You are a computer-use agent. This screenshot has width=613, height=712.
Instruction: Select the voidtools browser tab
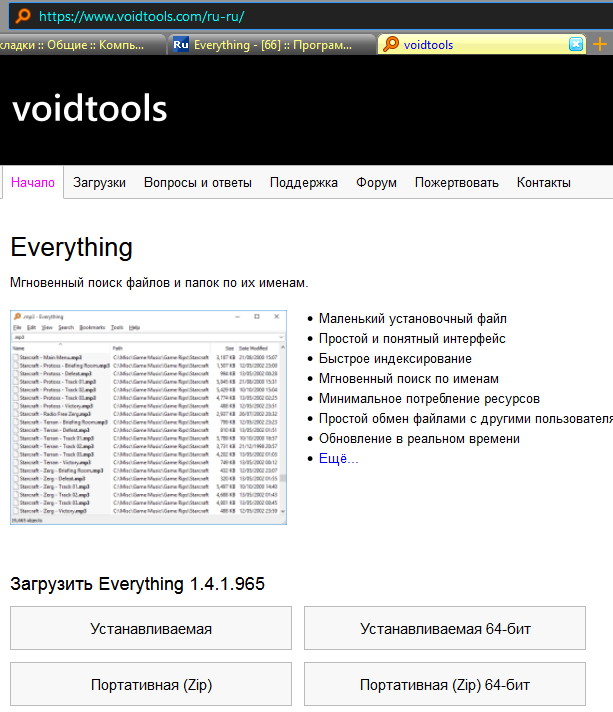[x=481, y=44]
